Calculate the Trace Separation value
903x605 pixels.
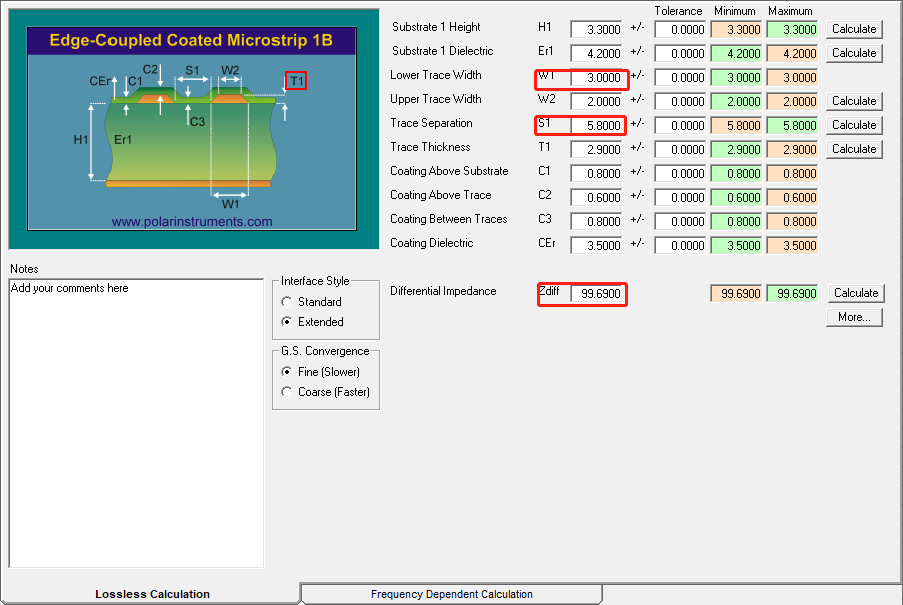click(x=854, y=125)
